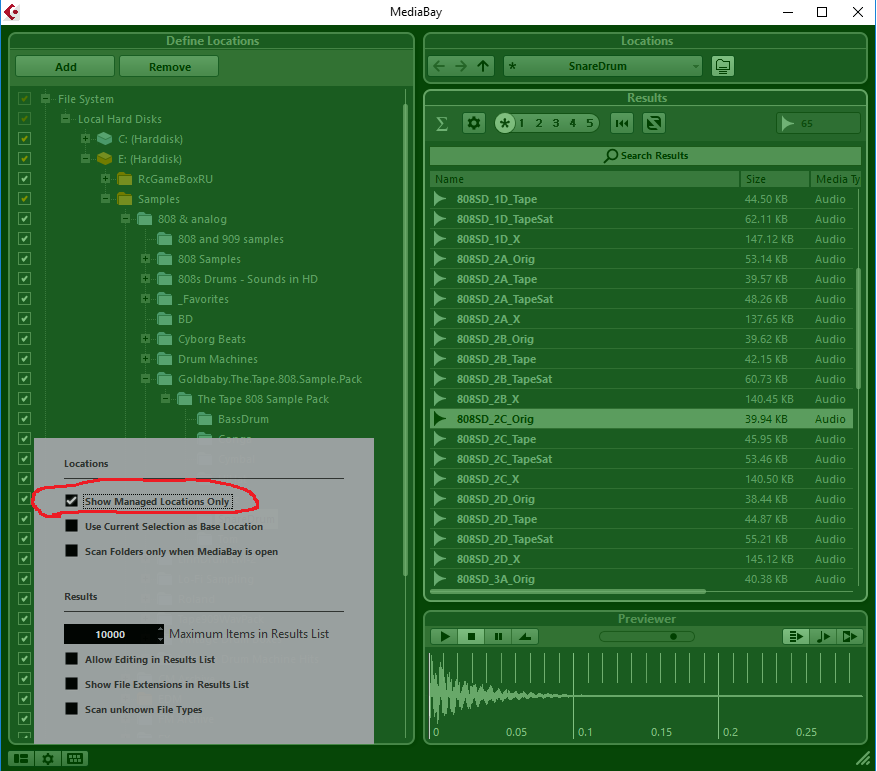
Task: Enable Allow Editing in Results List
Action: (71, 659)
